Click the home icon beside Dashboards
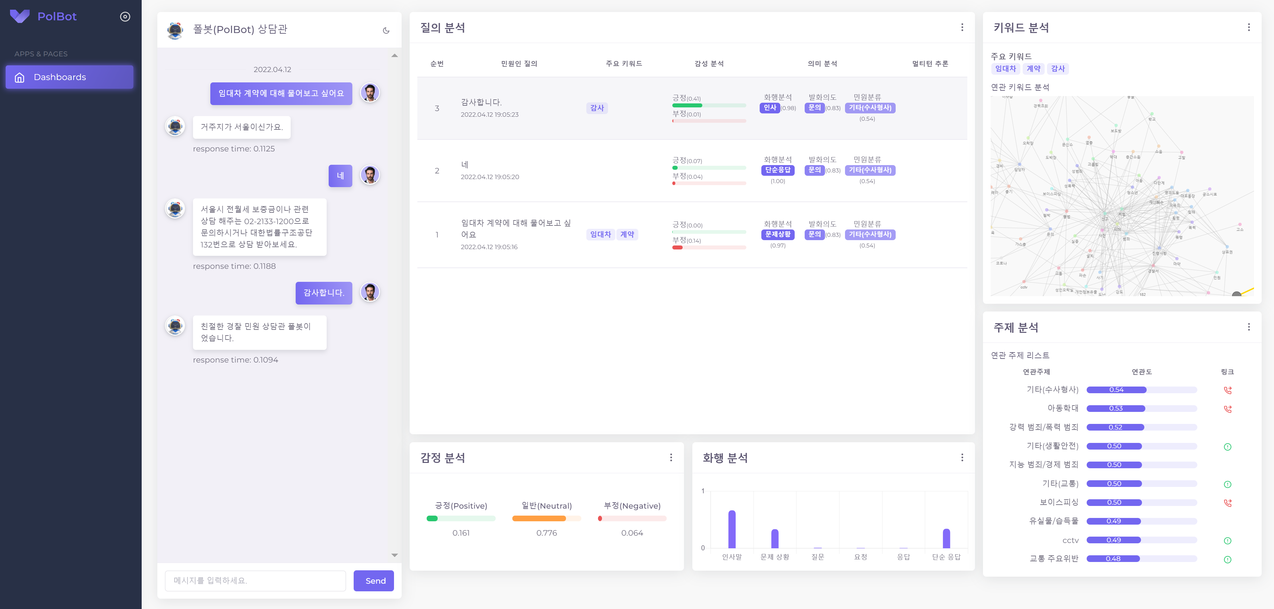This screenshot has height=609, width=1274. pyautogui.click(x=19, y=77)
